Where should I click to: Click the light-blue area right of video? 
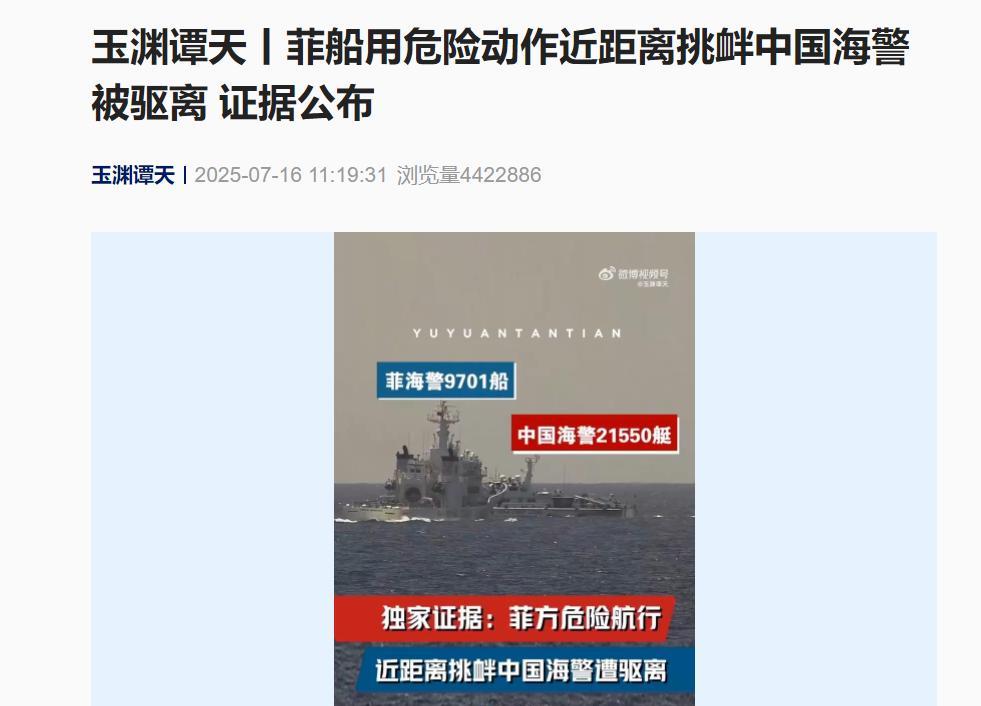pos(816,469)
